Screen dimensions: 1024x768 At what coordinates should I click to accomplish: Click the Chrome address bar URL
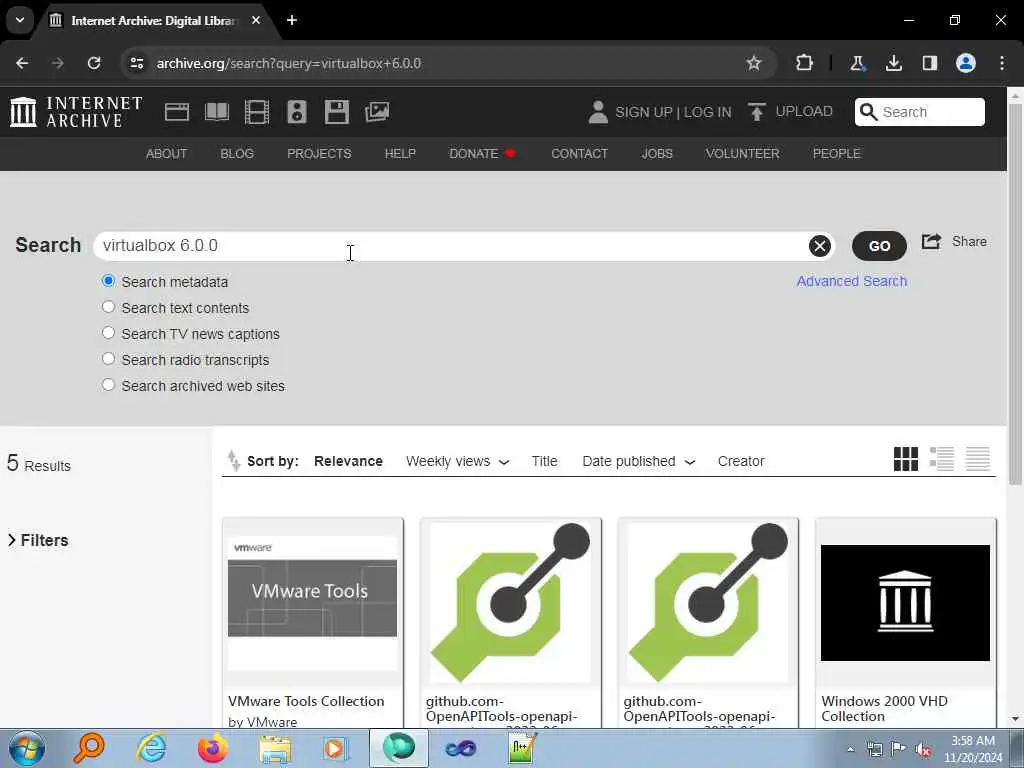pos(289,63)
